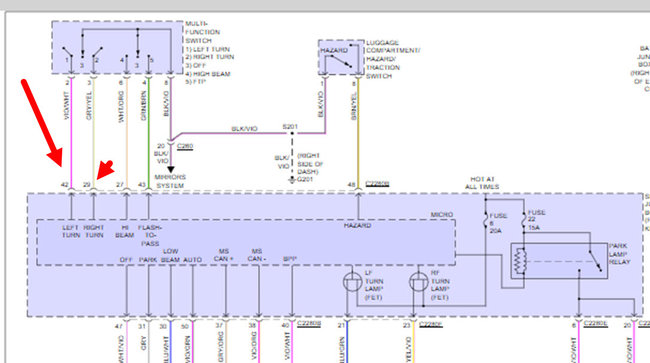Click pin number 38 at the bottom
Image resolution: width=650 pixels, height=363 pixels.
coord(252,326)
